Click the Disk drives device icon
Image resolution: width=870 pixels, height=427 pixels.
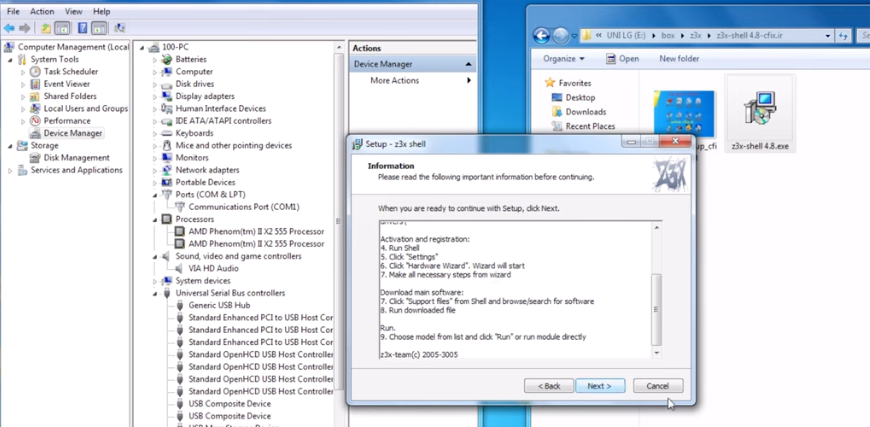point(166,84)
